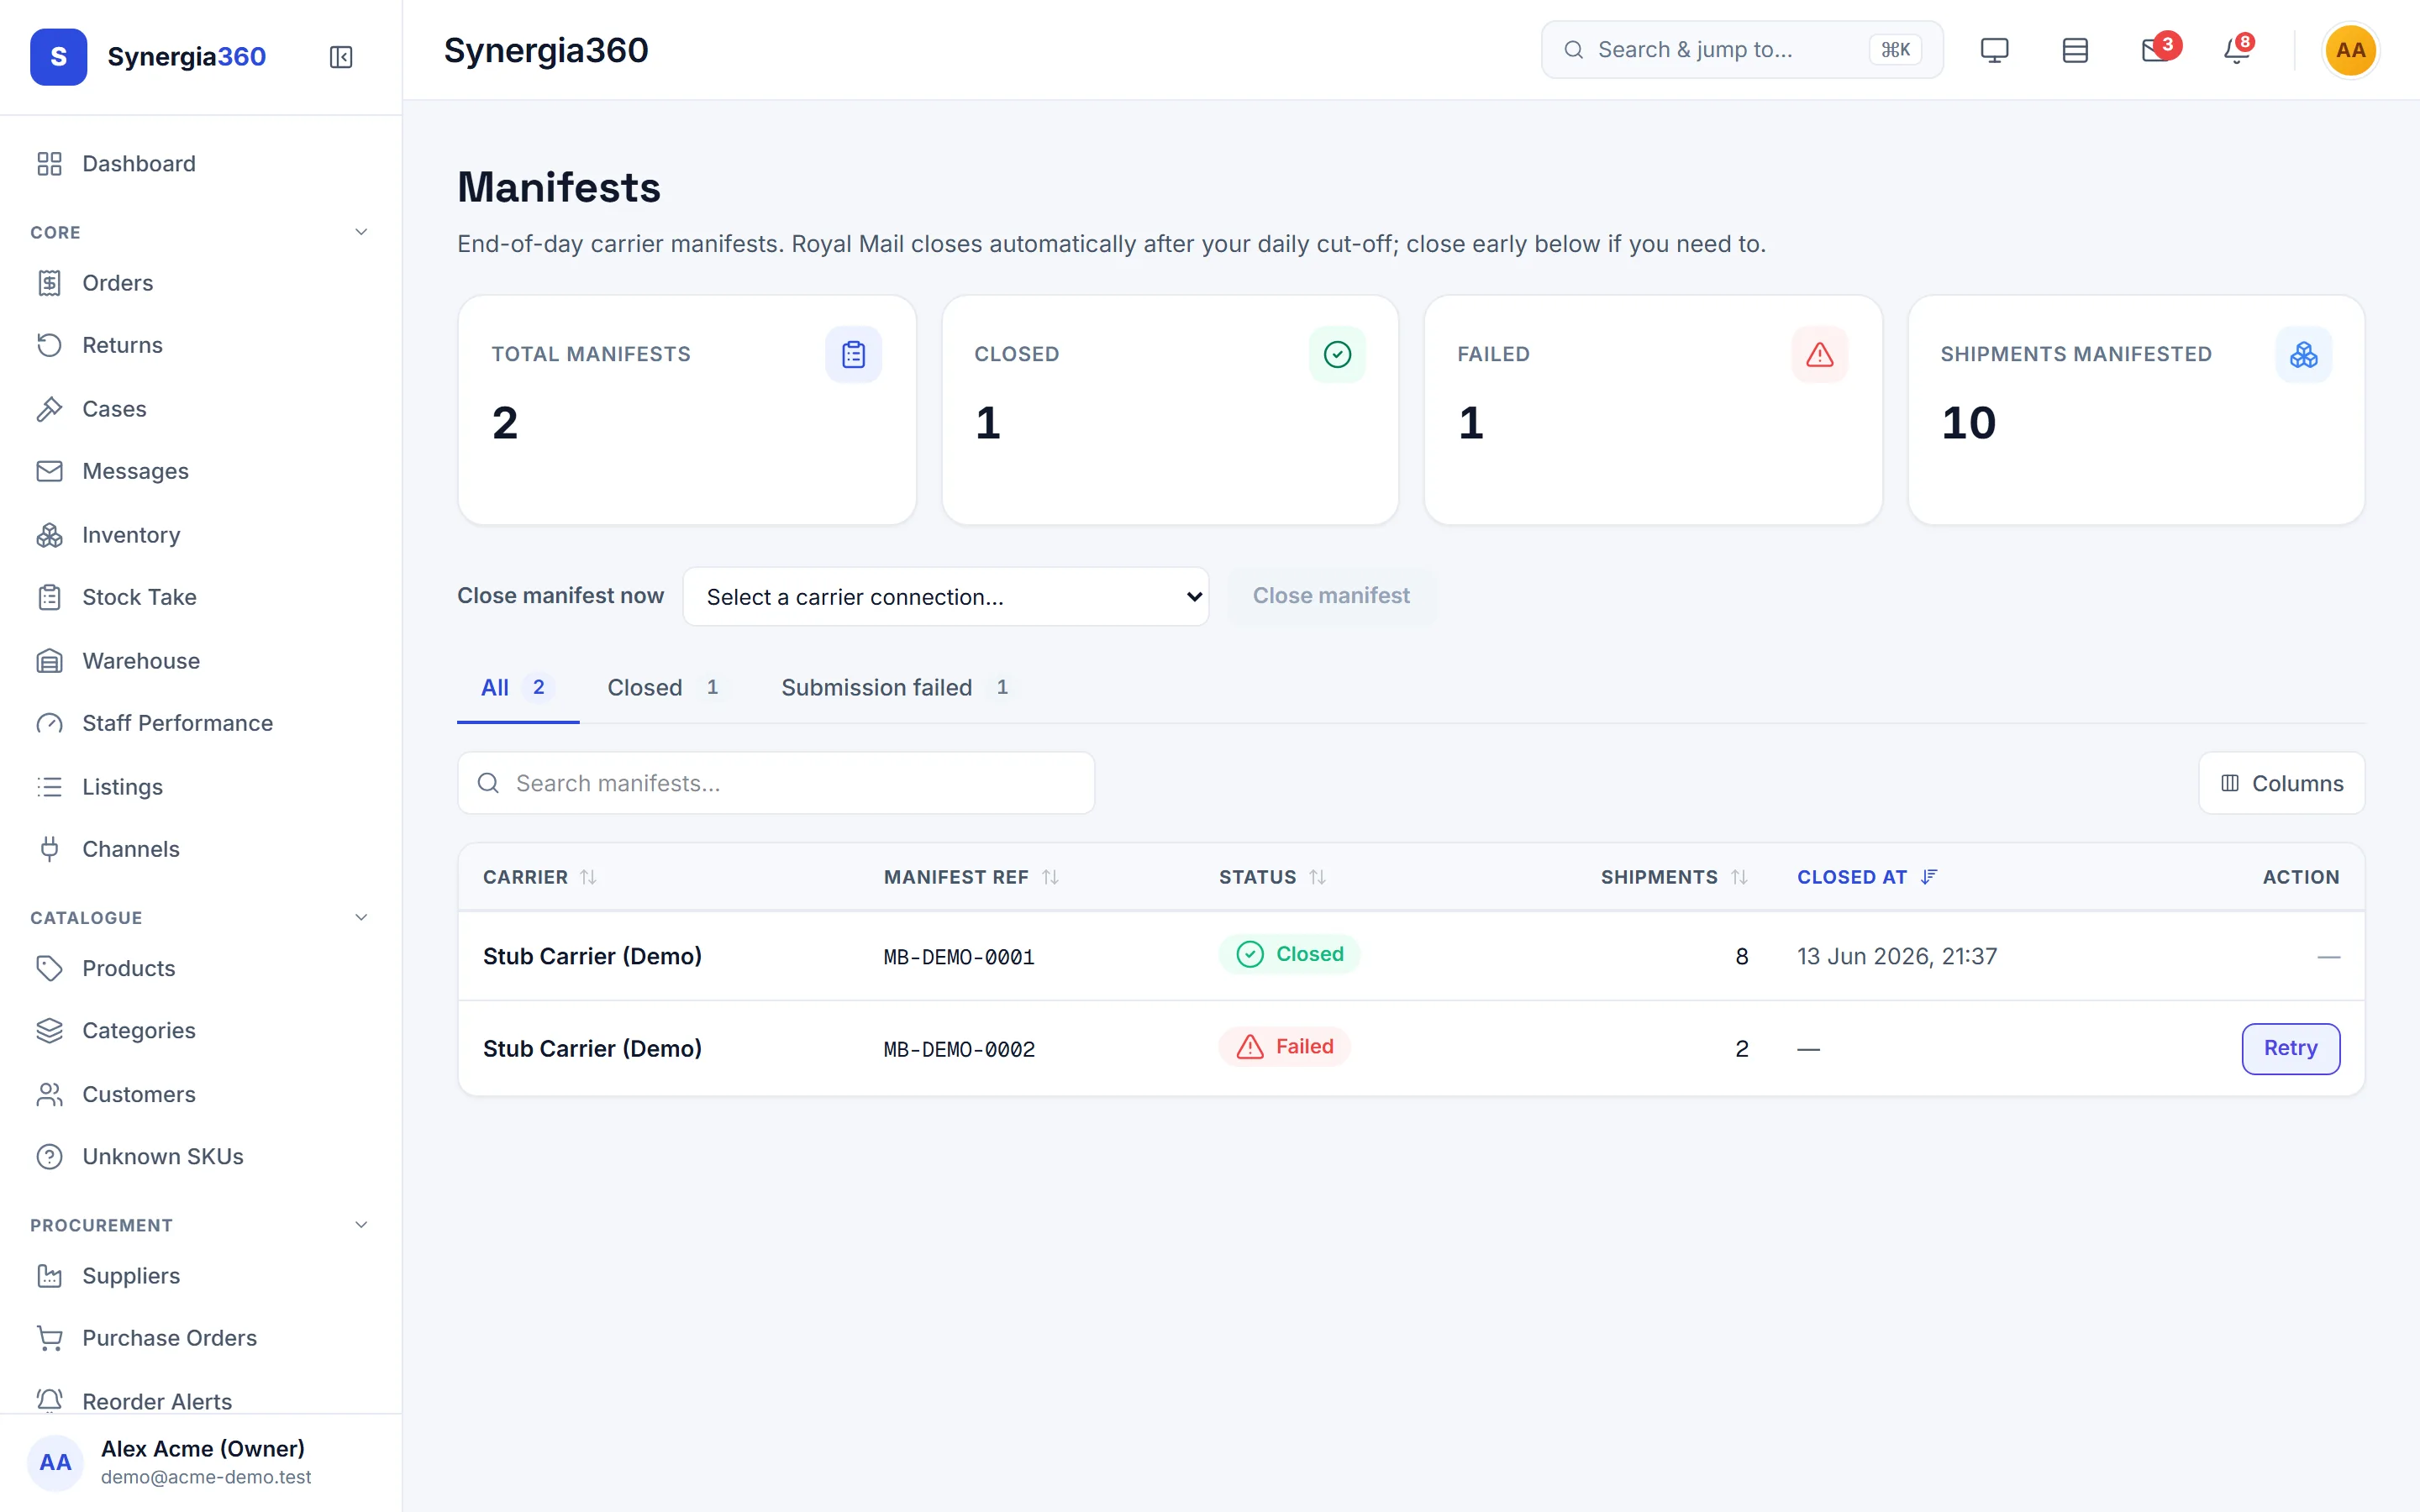The width and height of the screenshot is (2420, 1512).
Task: Open the Columns picker button
Action: (2281, 783)
